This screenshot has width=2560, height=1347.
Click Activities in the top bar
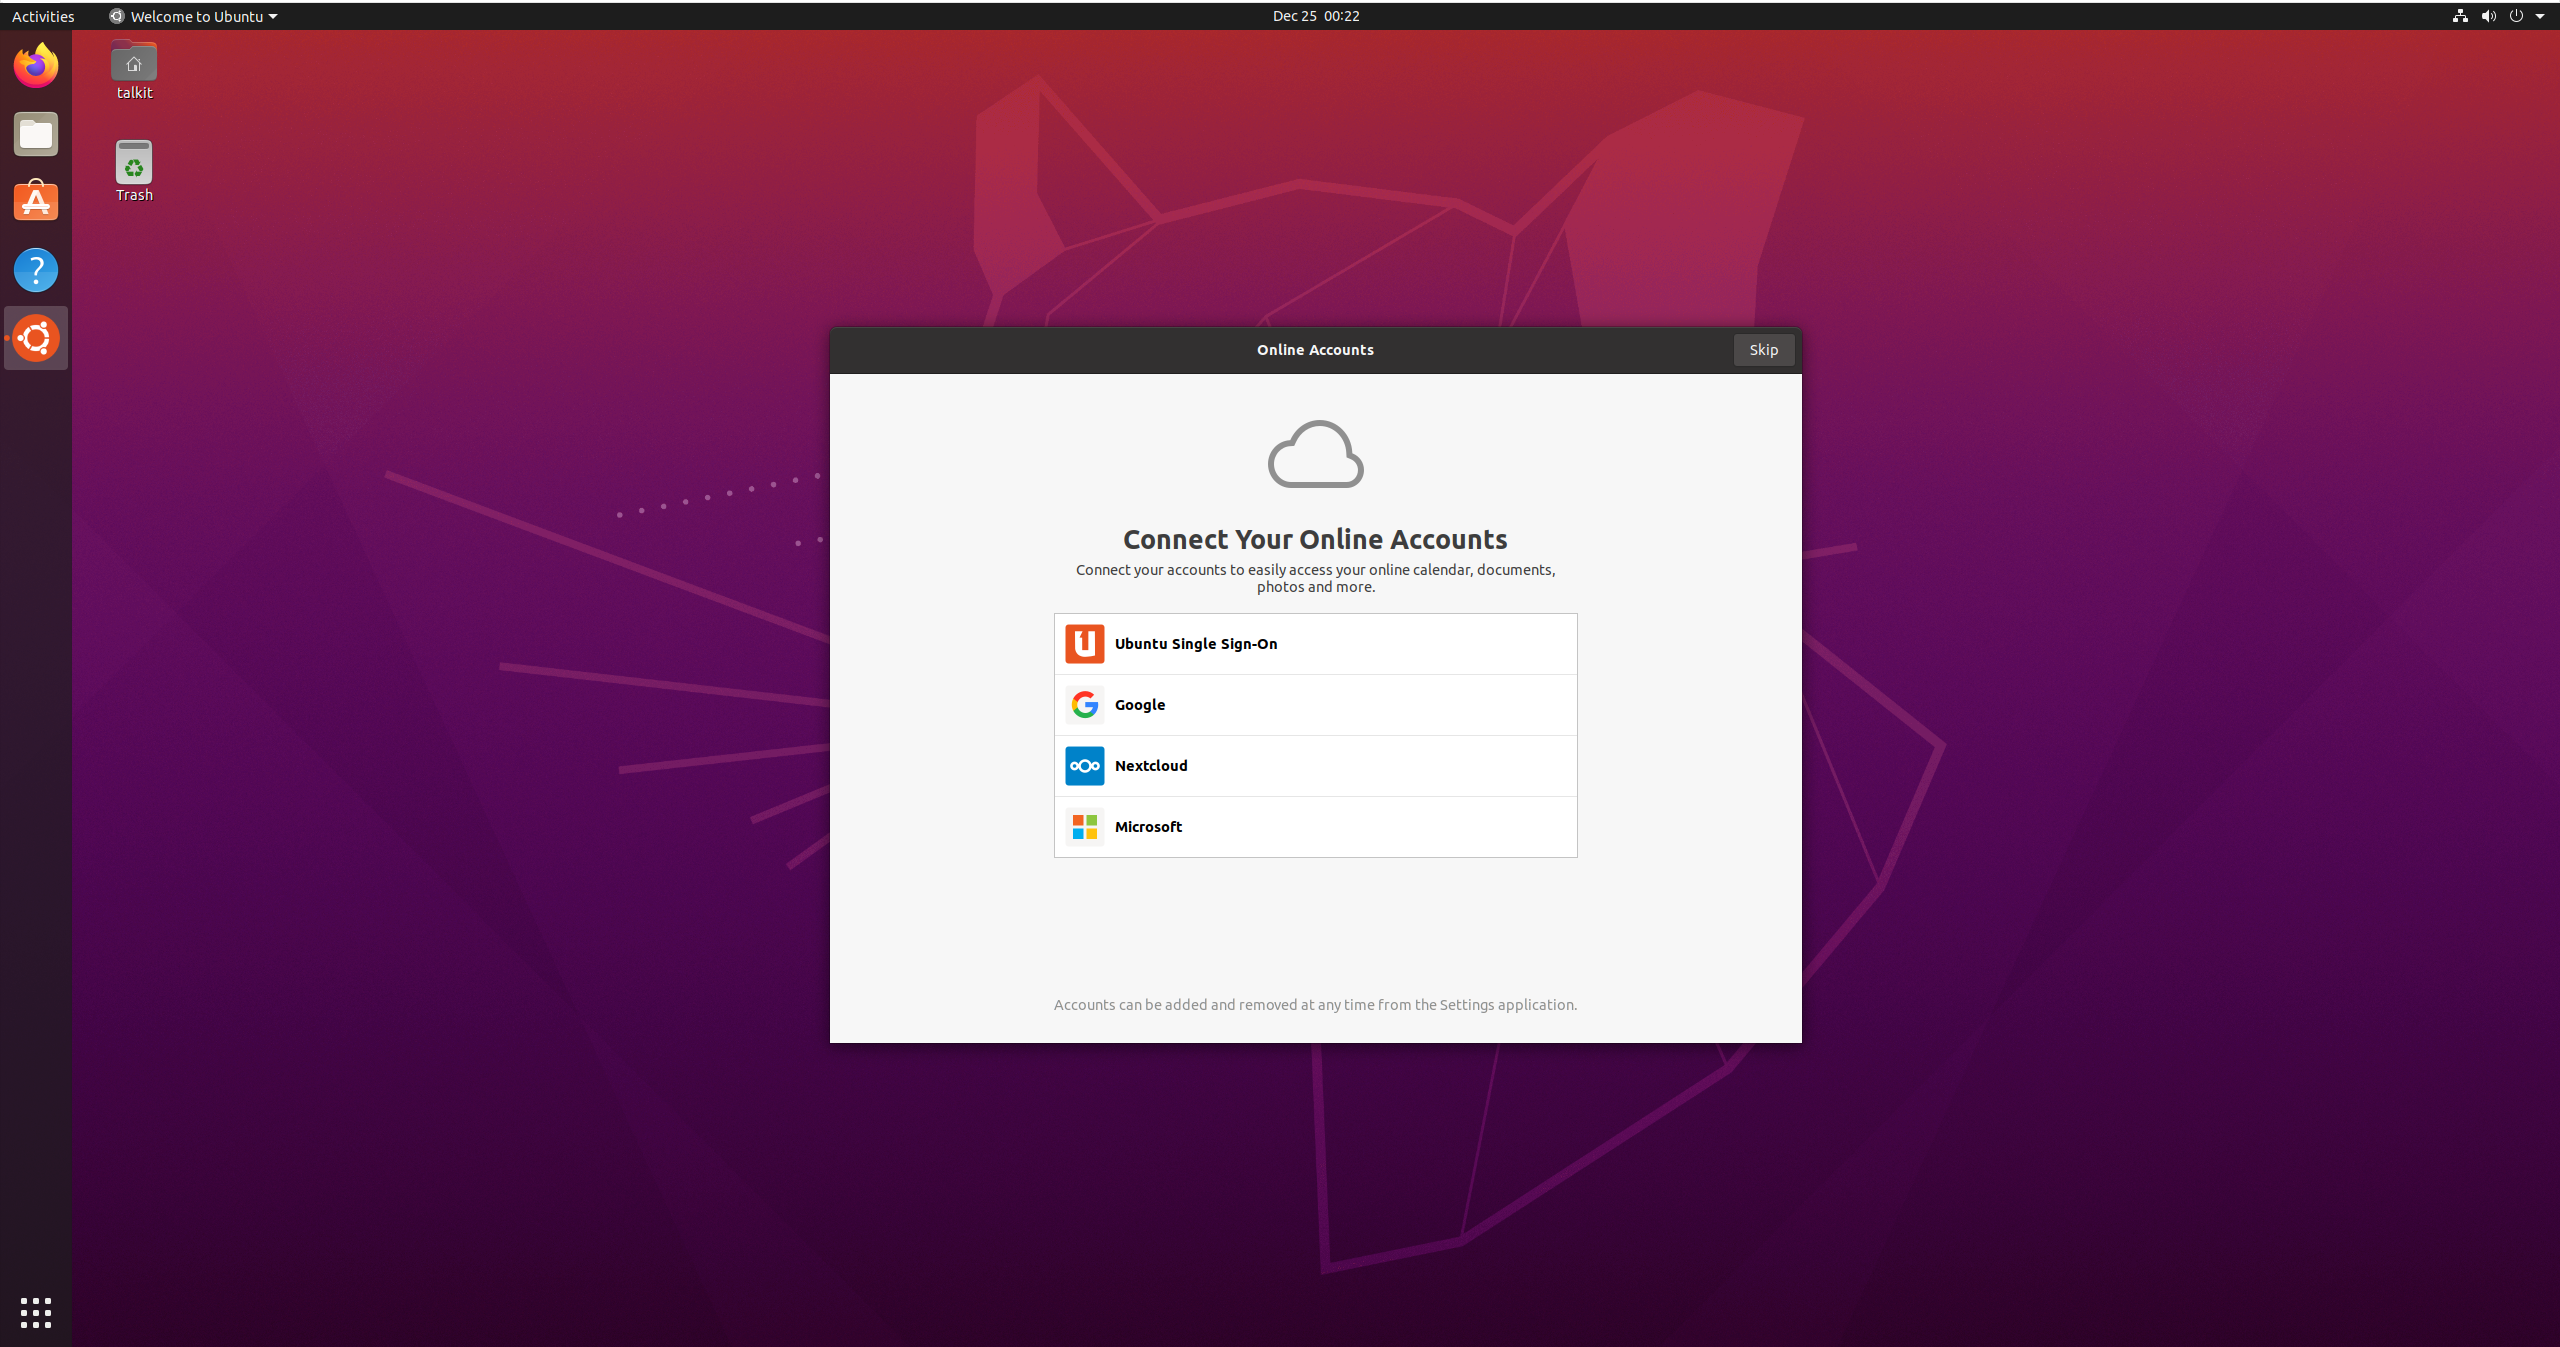(43, 16)
